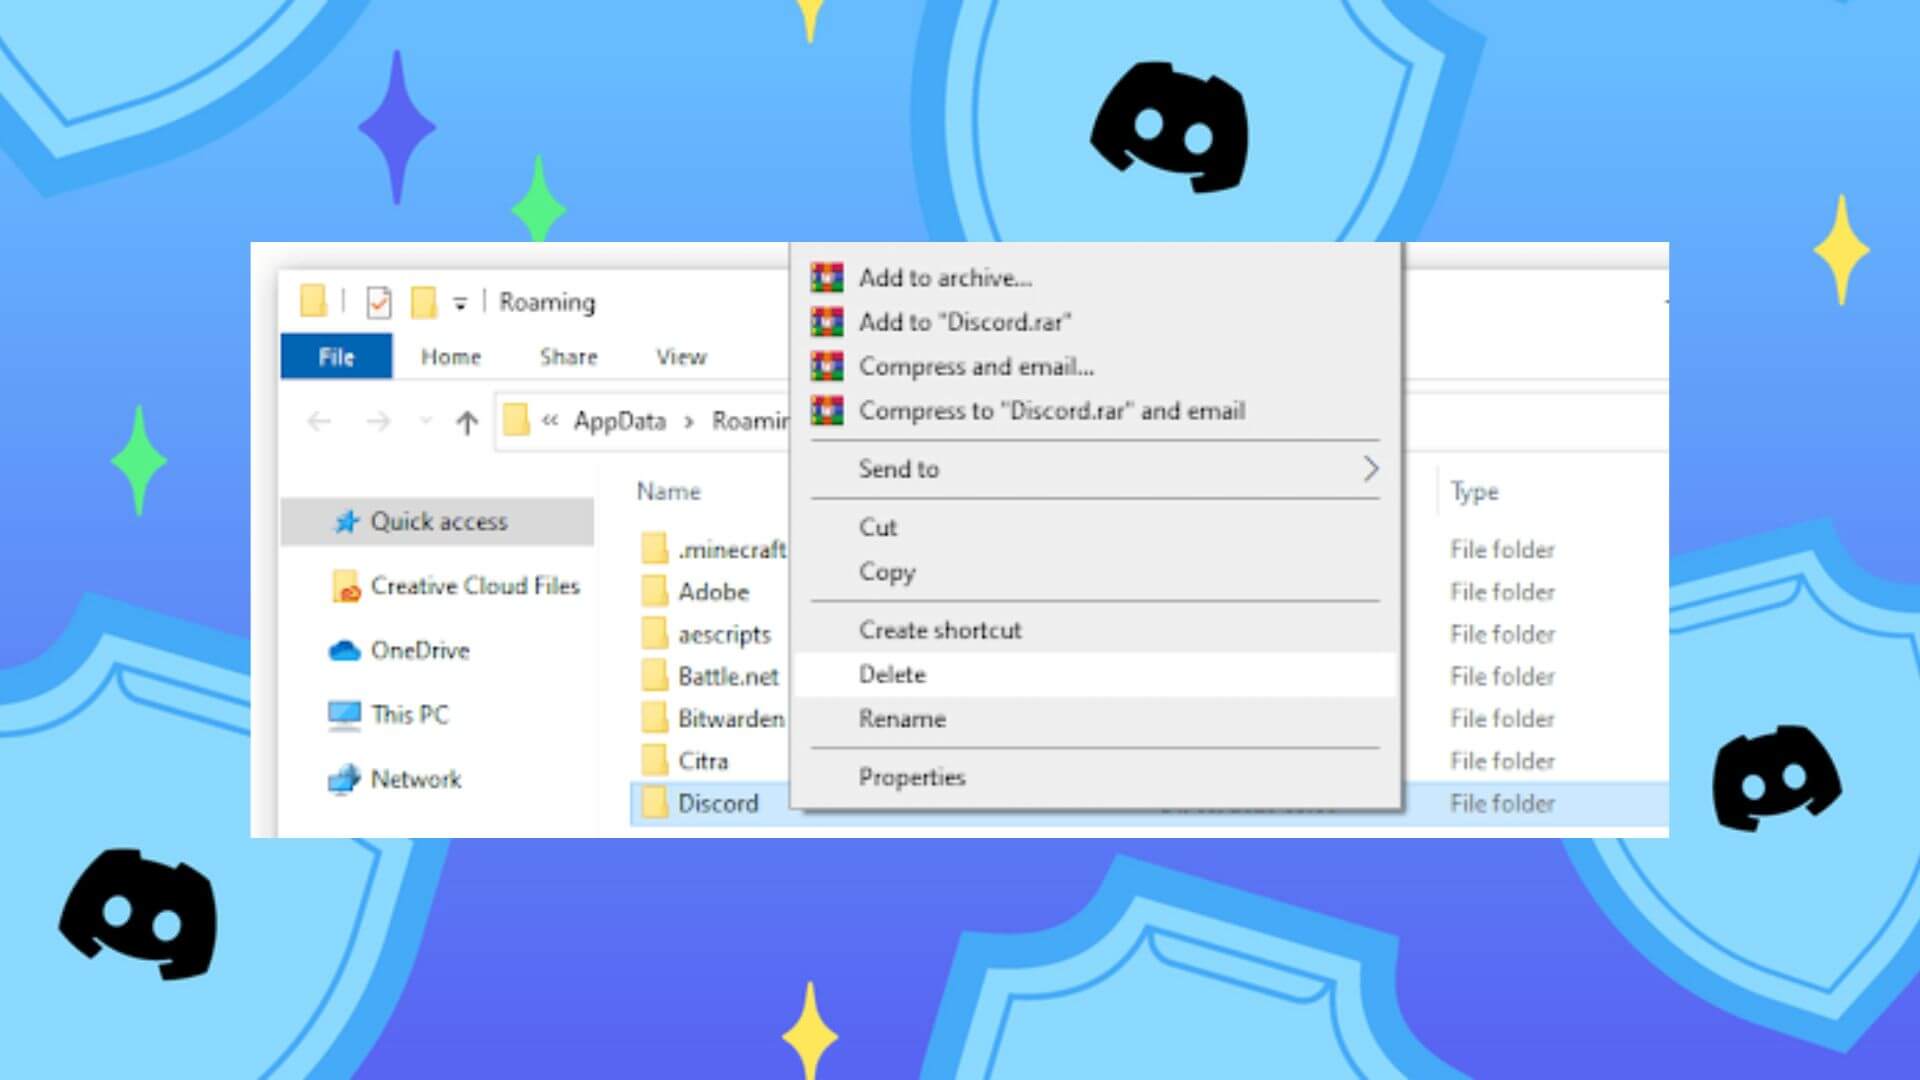The height and width of the screenshot is (1080, 1920).
Task: Click the Network icon in sidebar
Action: click(x=344, y=779)
